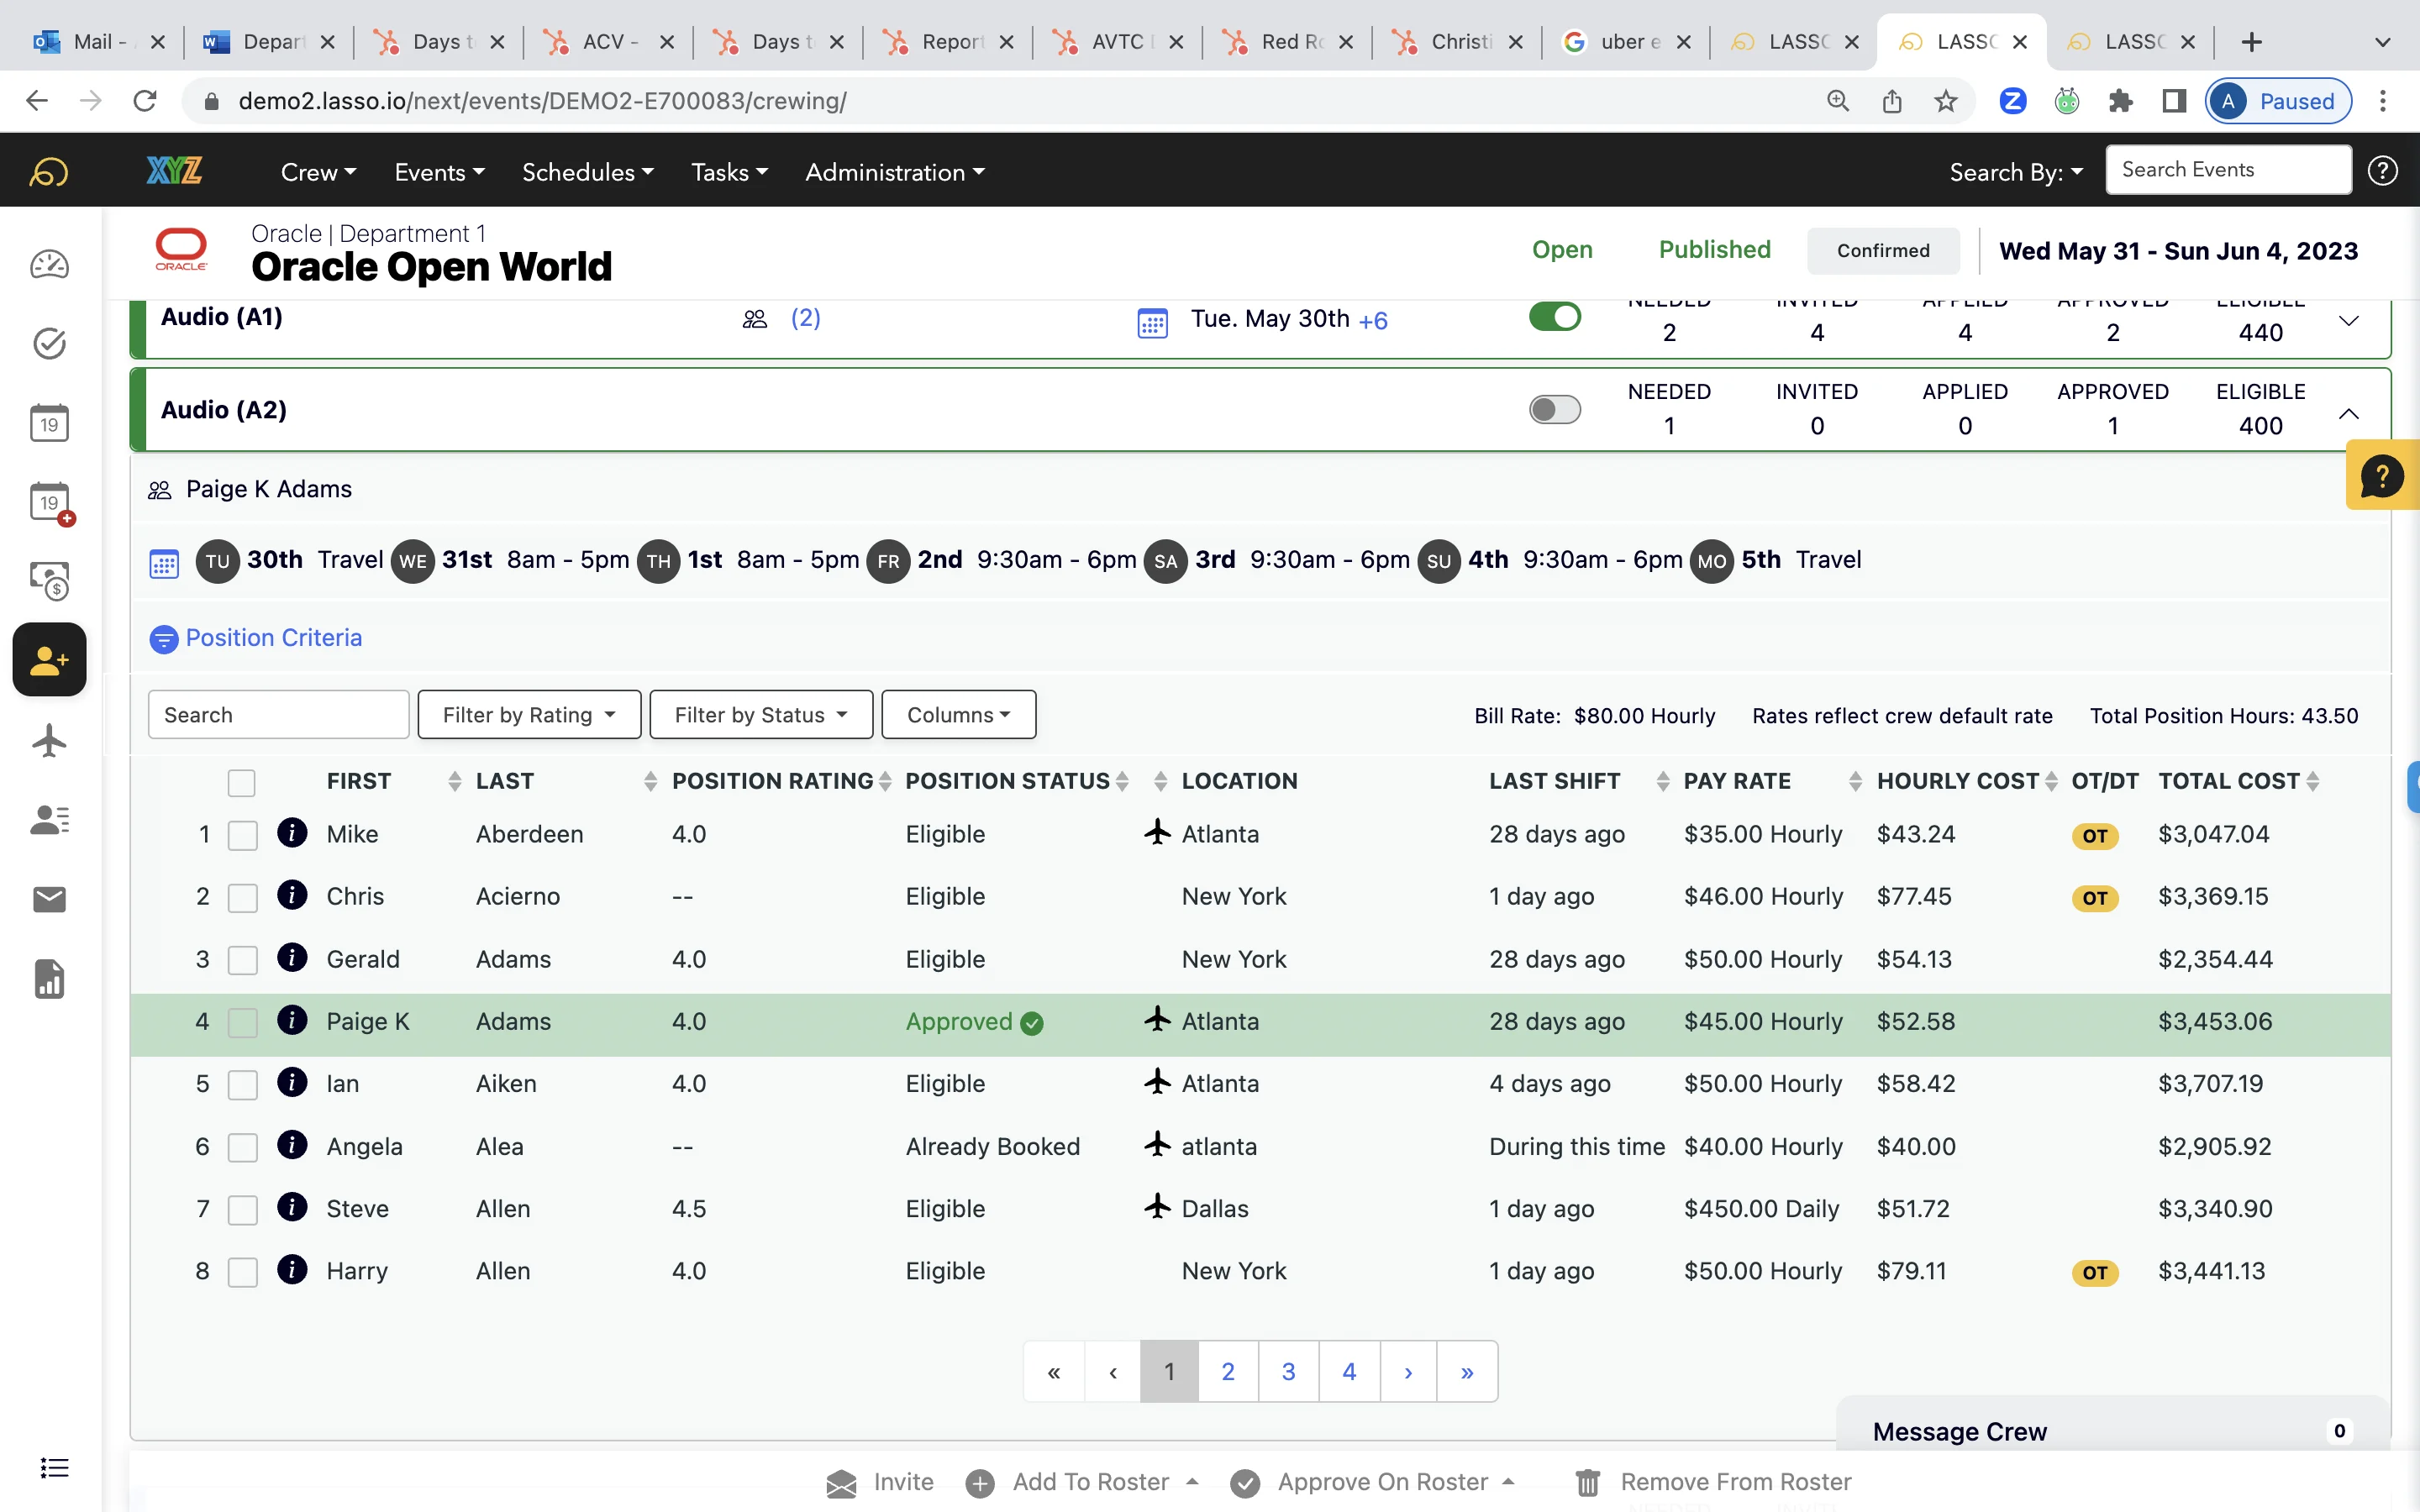Click the Position Criteria filter icon

(x=163, y=638)
